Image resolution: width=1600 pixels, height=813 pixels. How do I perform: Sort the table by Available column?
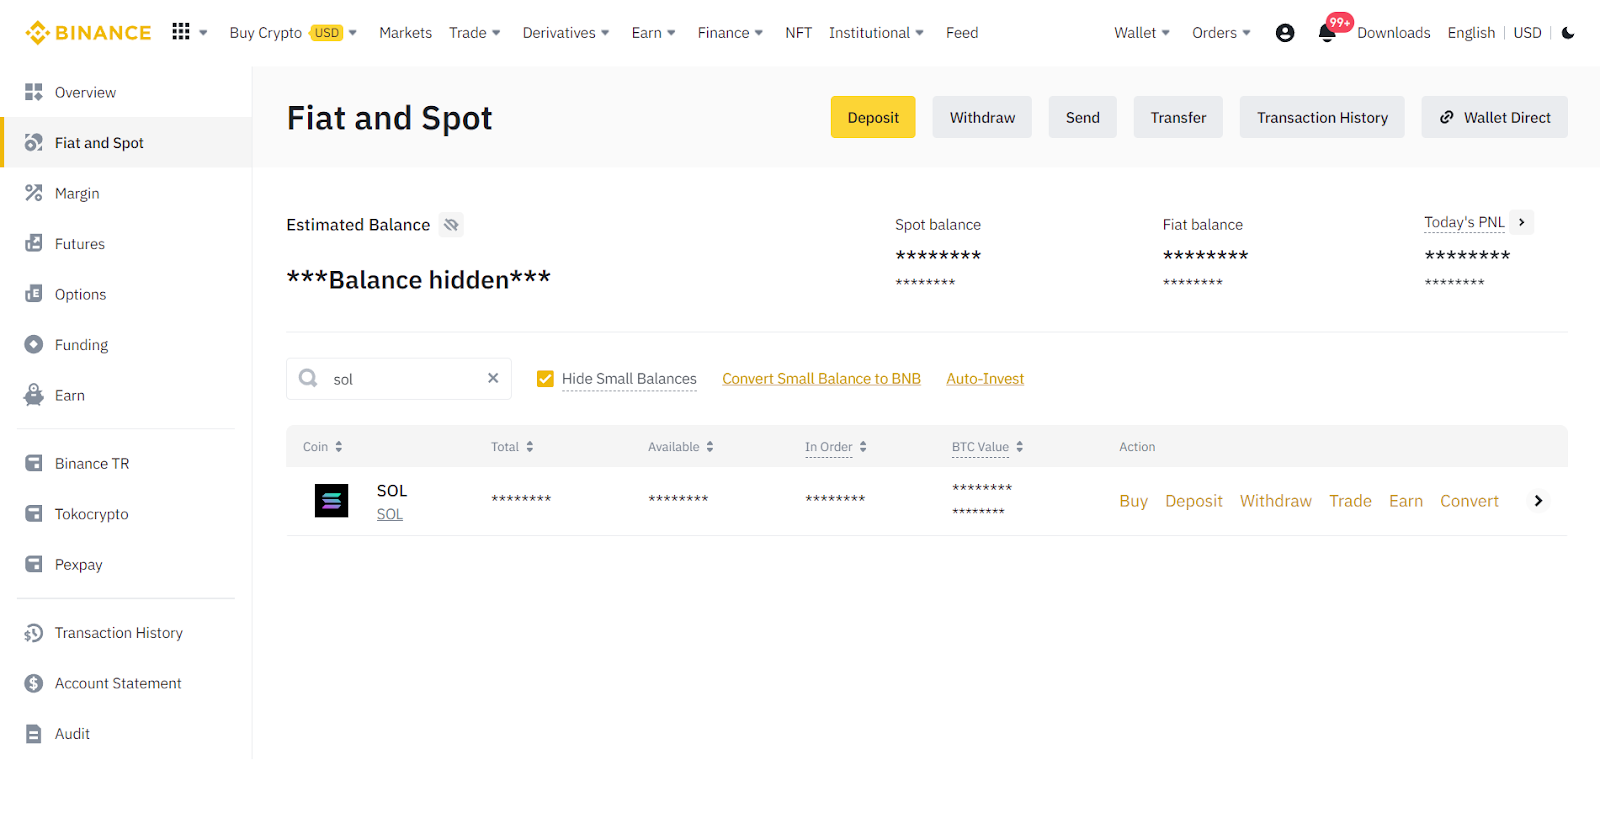[681, 447]
